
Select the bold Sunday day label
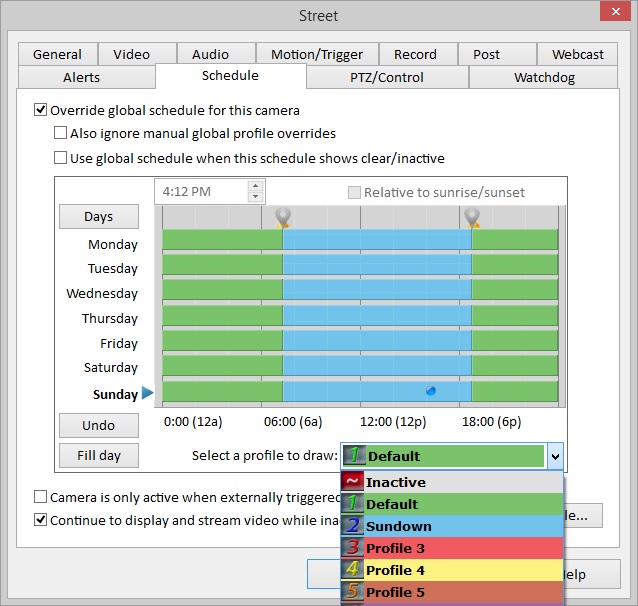tap(116, 394)
